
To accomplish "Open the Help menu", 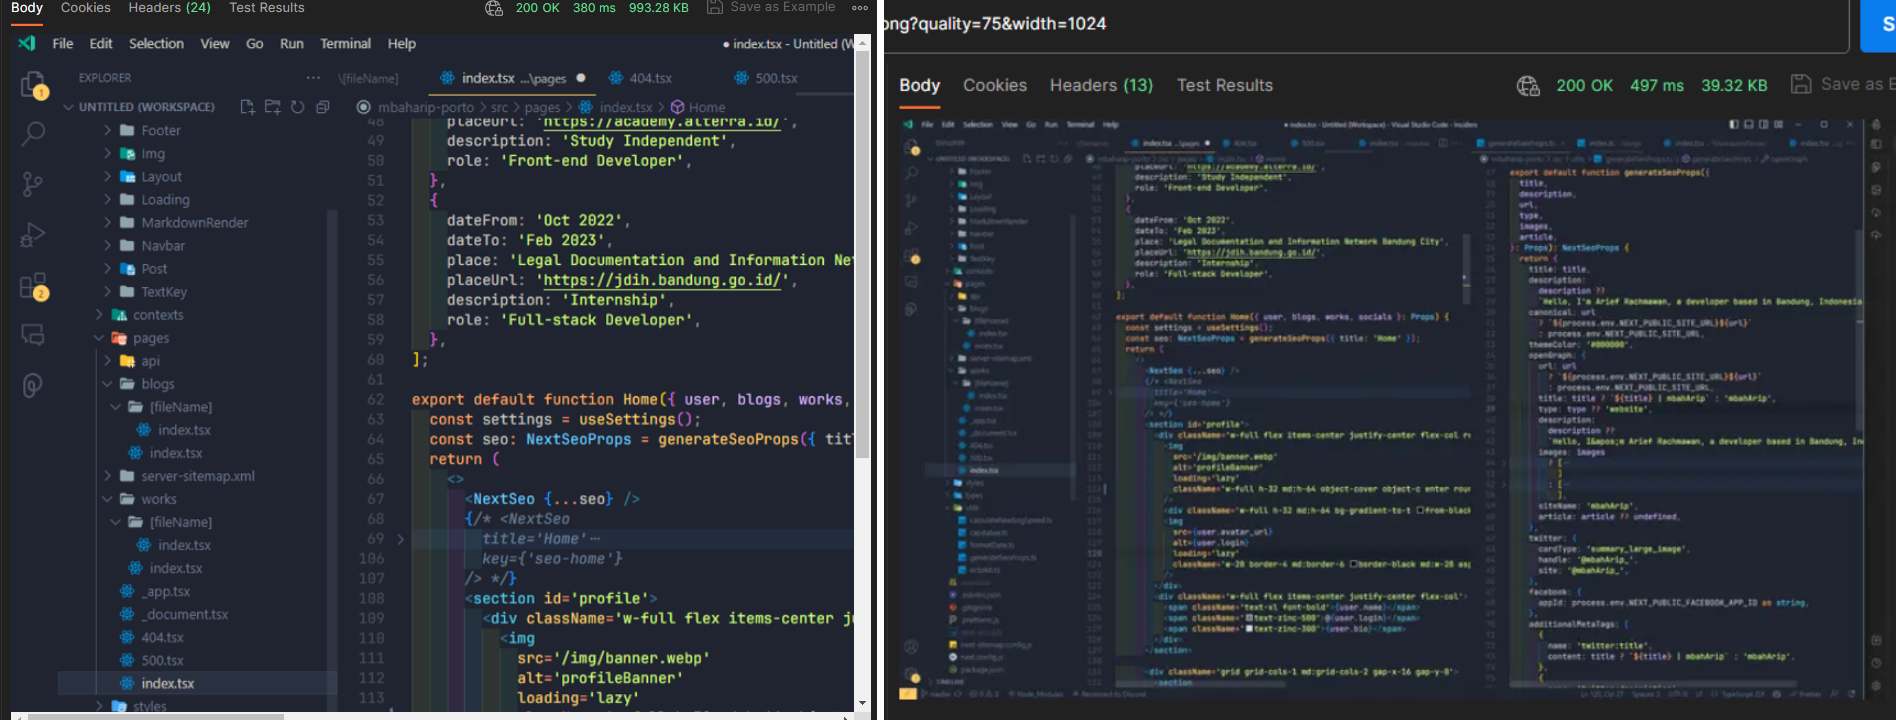I will pyautogui.click(x=401, y=44).
